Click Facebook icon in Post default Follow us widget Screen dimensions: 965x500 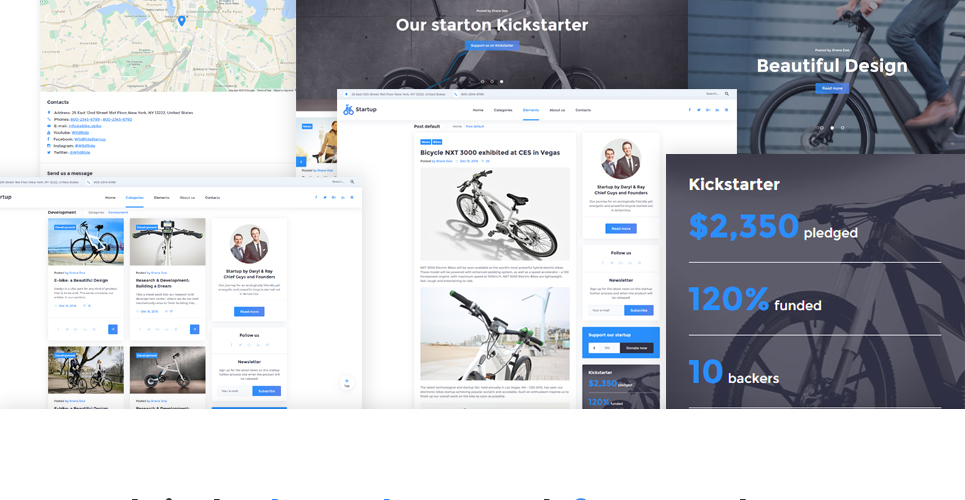603,263
